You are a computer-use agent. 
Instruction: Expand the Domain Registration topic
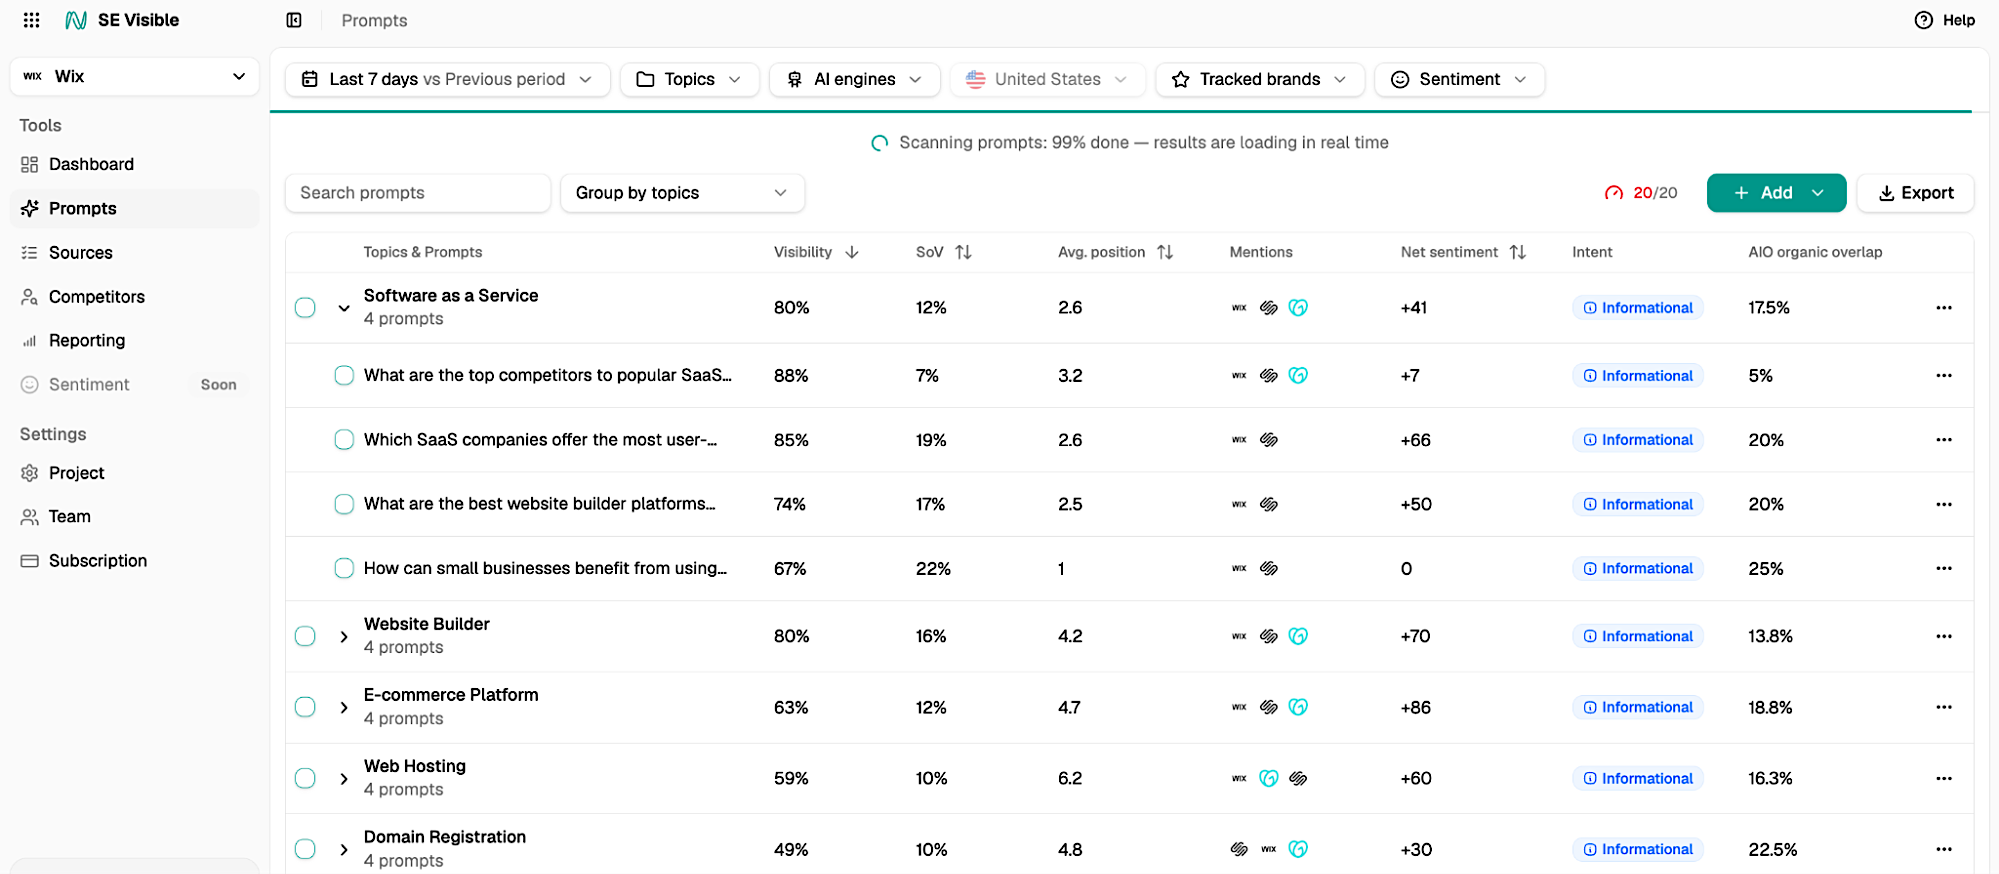coord(344,849)
